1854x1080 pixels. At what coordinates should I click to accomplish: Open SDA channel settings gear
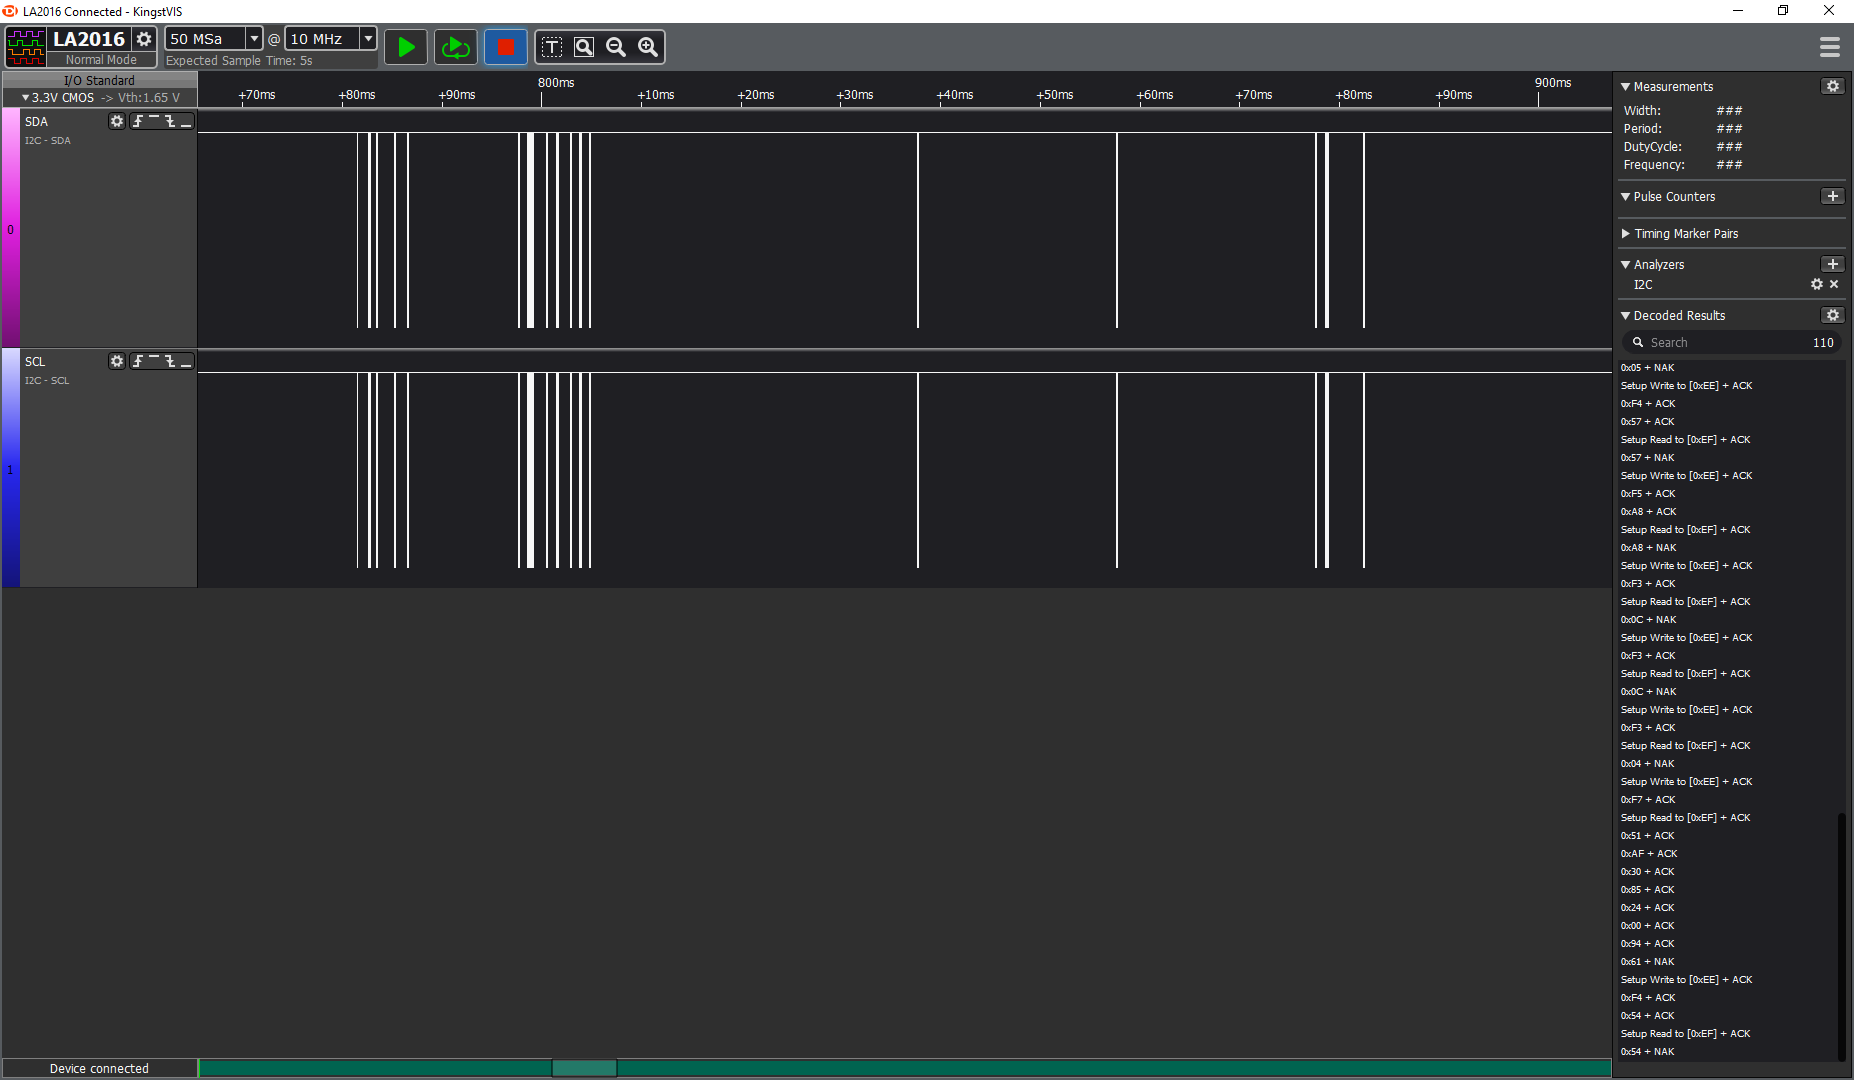click(117, 121)
